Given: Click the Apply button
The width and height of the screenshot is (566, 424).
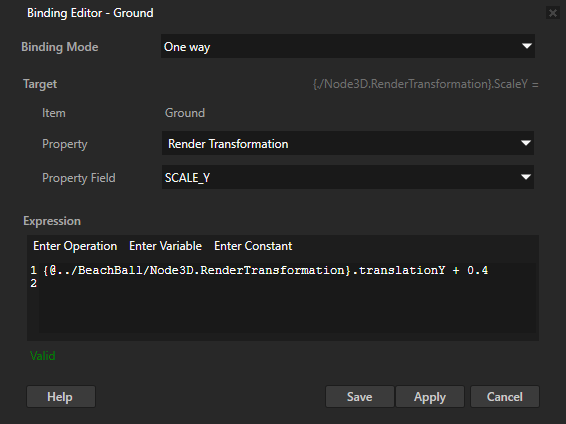Looking at the screenshot, I should tap(430, 397).
